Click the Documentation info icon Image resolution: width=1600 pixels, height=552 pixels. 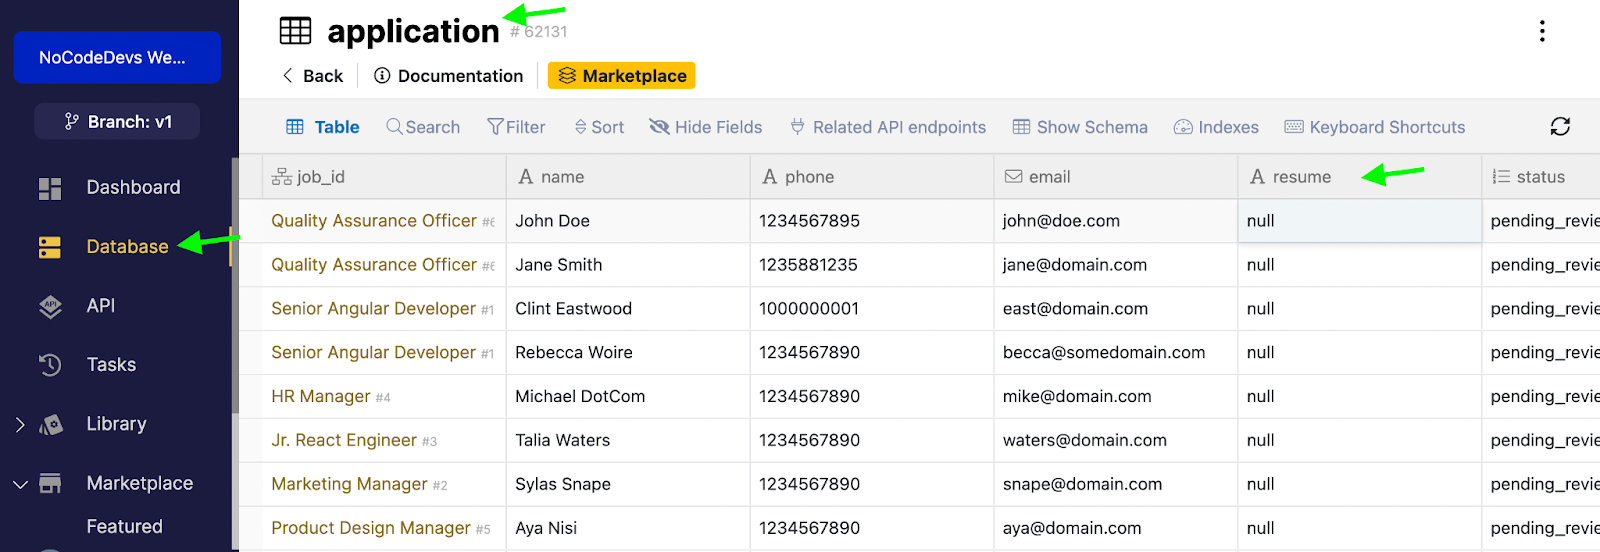pos(382,76)
